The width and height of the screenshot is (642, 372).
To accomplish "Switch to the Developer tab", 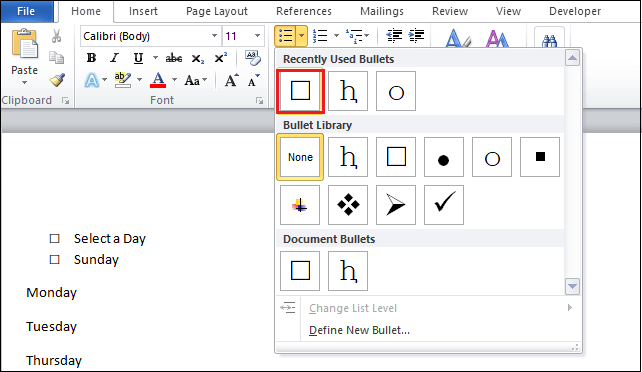I will 575,11.
